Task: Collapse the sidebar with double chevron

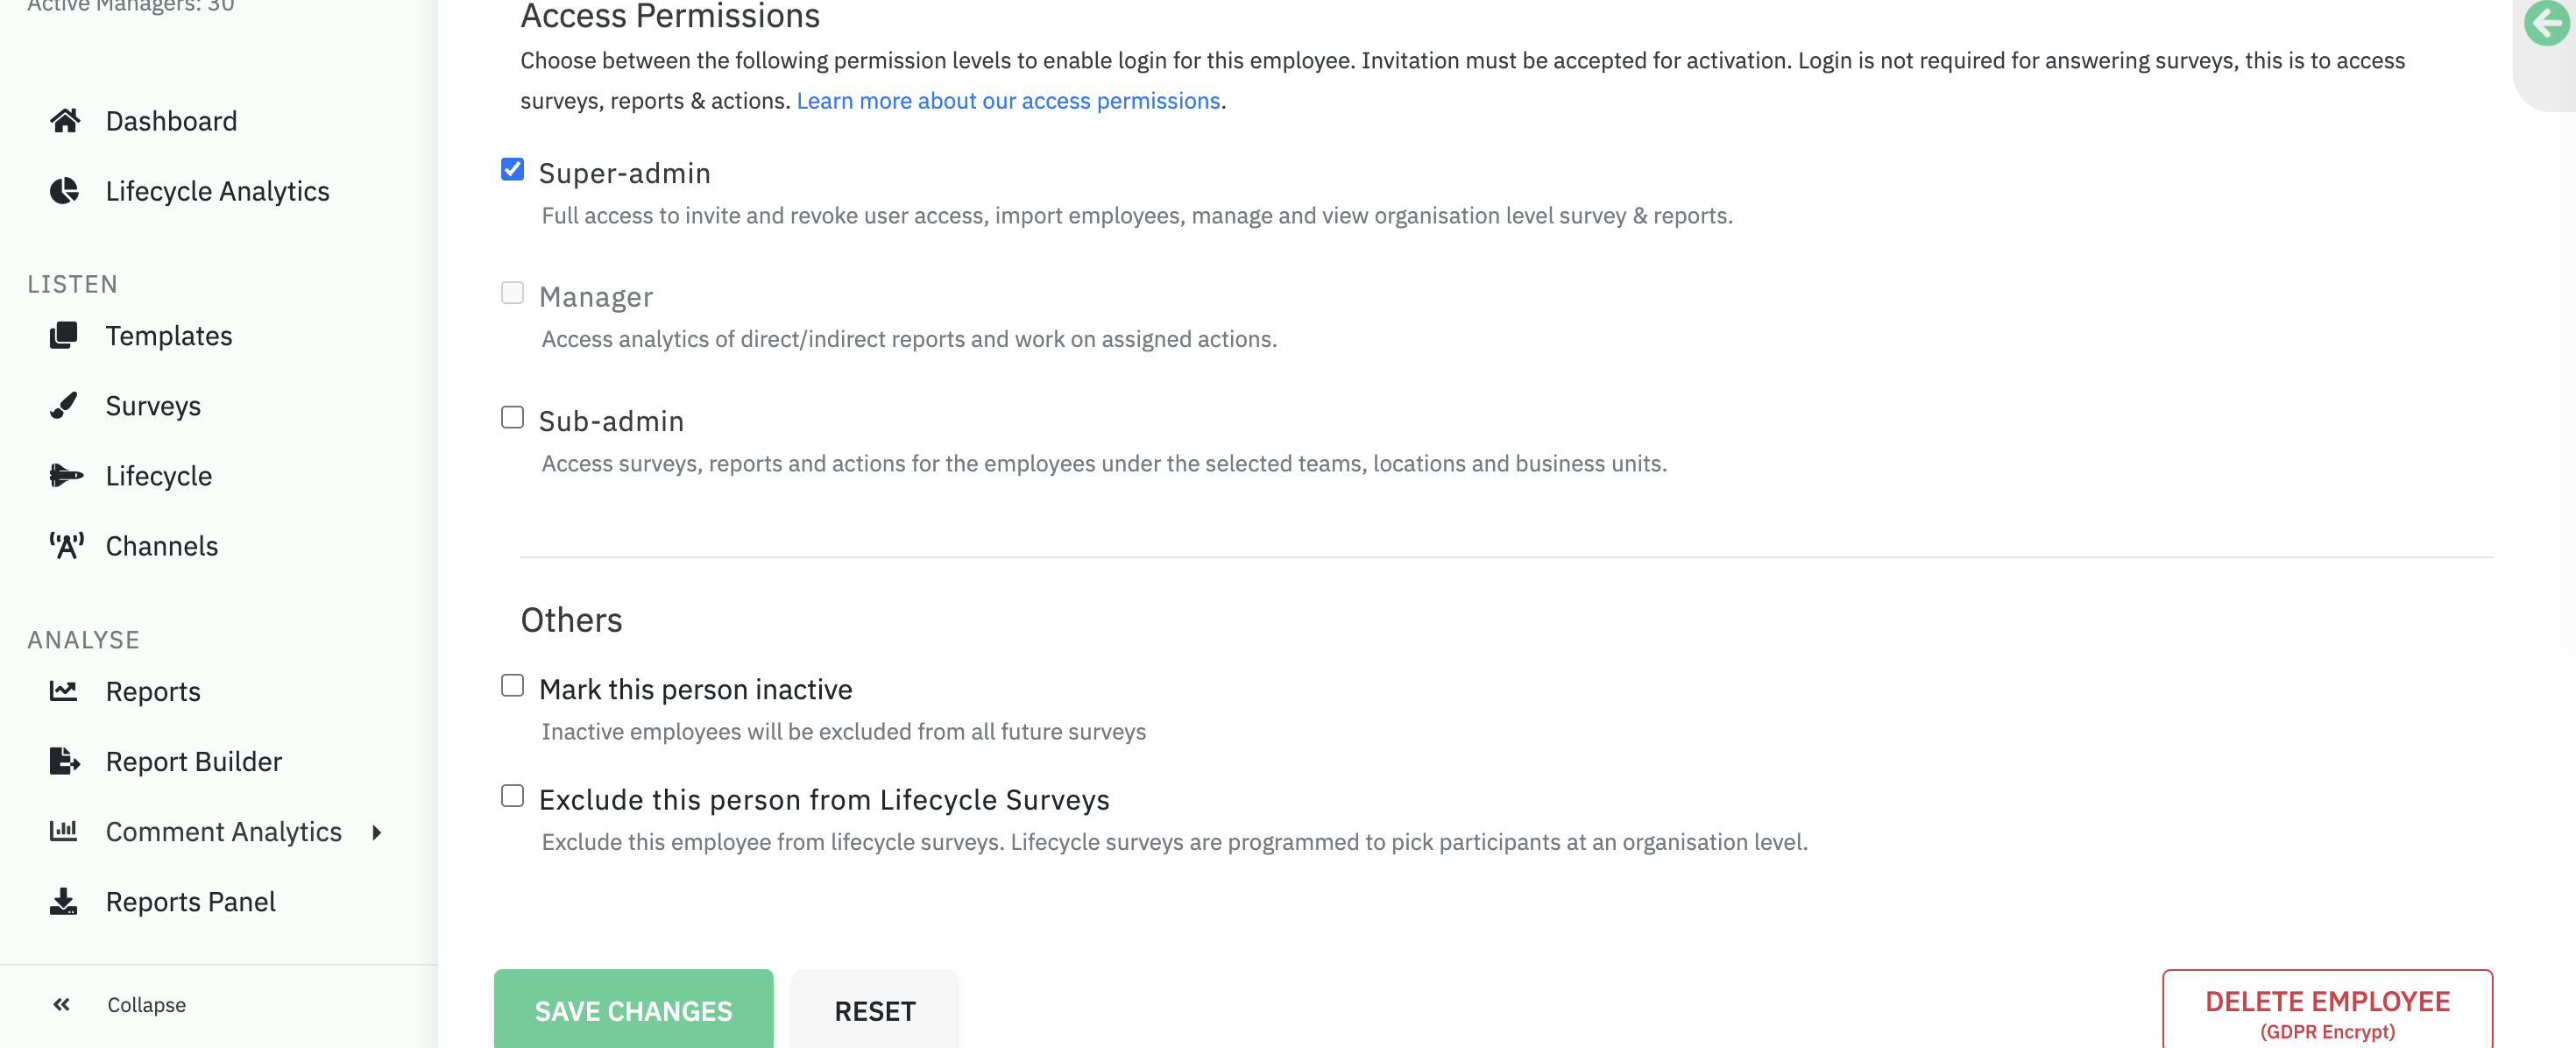Action: [62, 1004]
